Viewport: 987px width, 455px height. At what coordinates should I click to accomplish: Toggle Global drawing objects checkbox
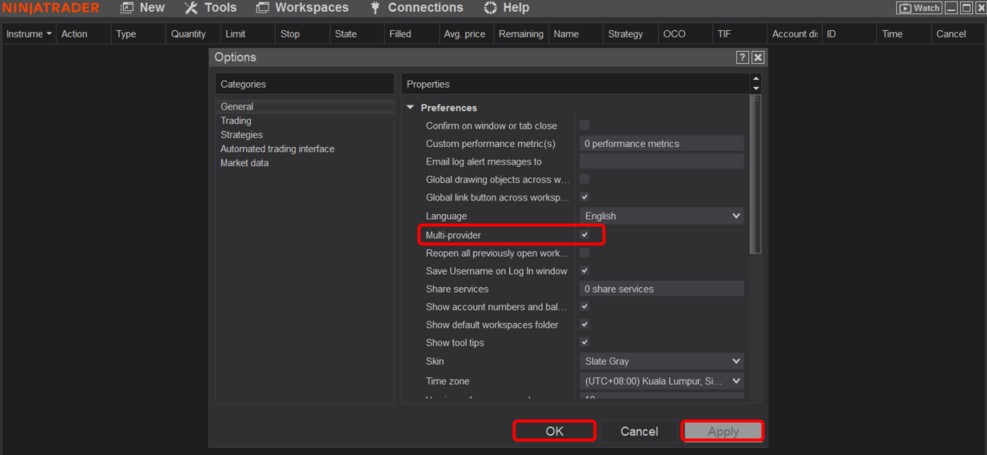pyautogui.click(x=585, y=179)
